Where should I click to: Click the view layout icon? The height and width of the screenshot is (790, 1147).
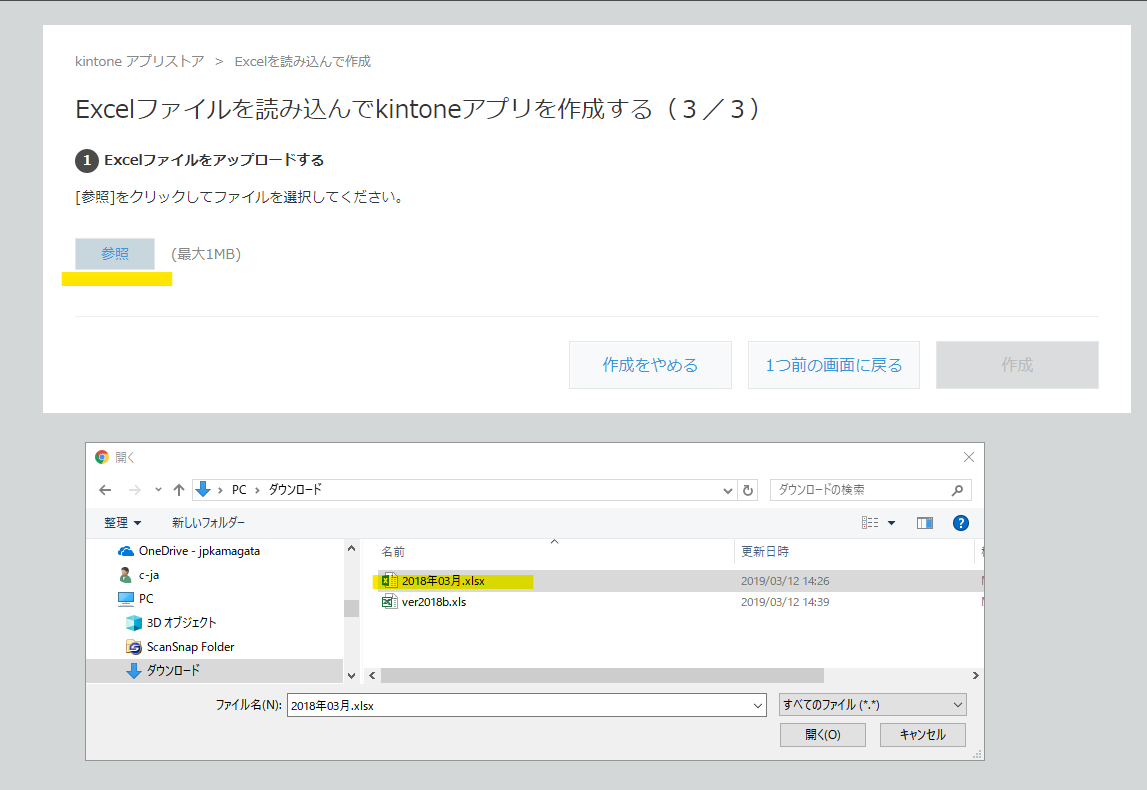(x=870, y=523)
